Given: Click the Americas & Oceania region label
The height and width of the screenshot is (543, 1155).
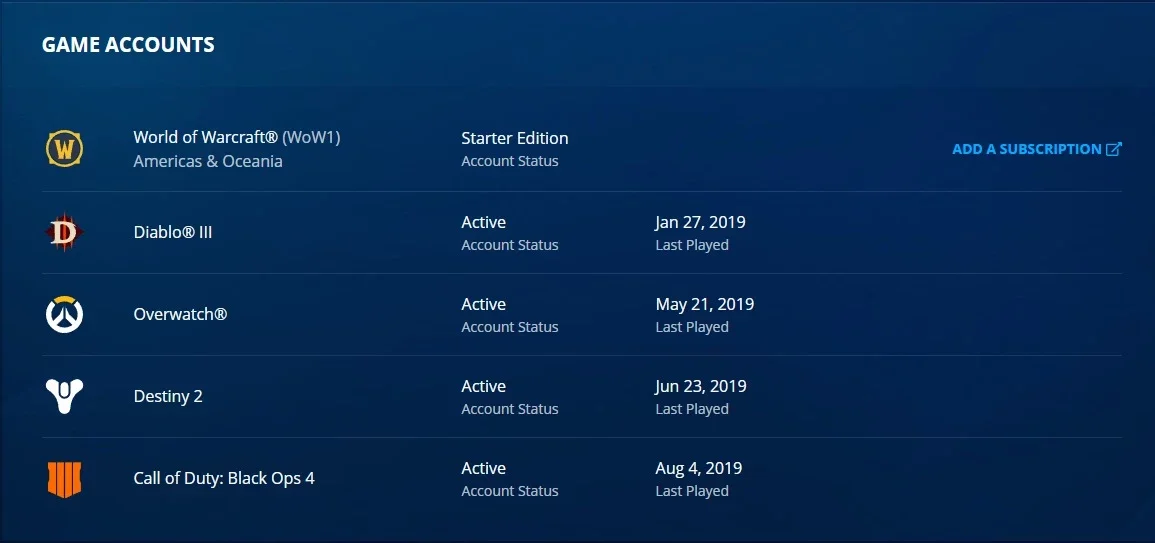Looking at the screenshot, I should [208, 161].
